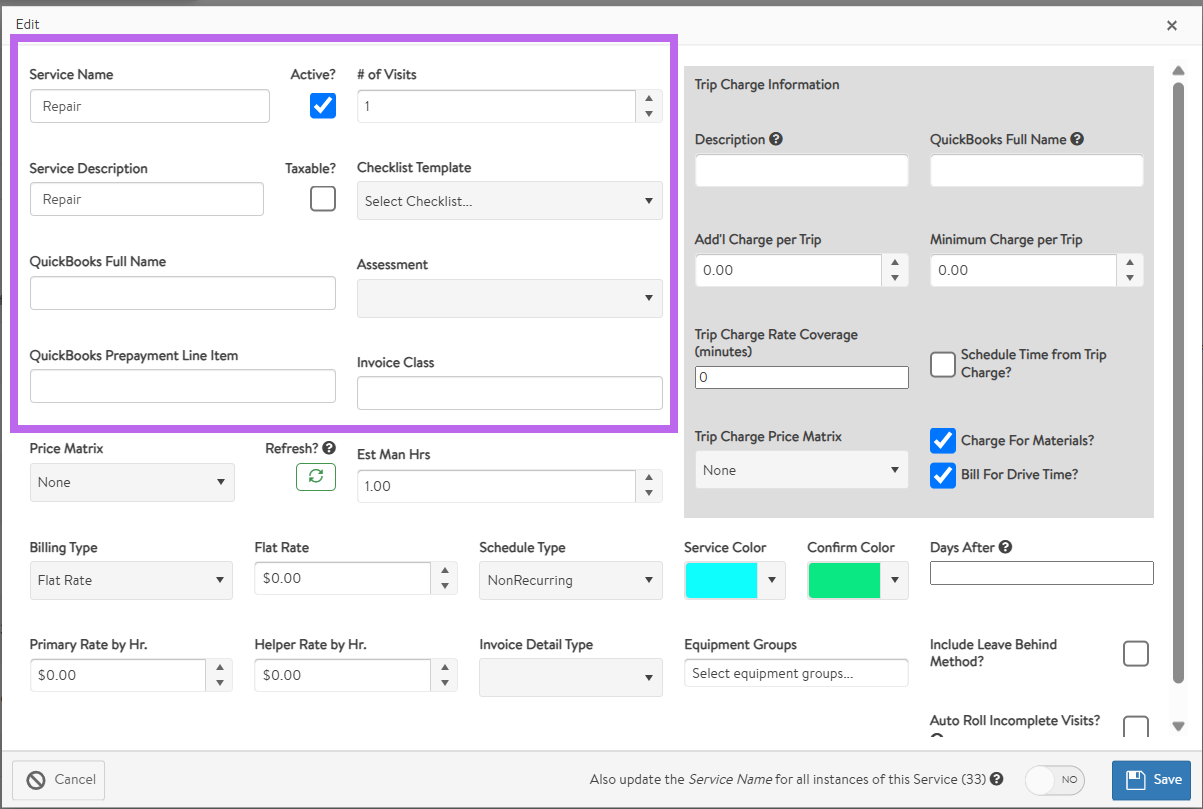Click help icon beside QuickBooks Full Name in Trip Charge
Viewport: 1203px width, 809px height.
tap(1077, 140)
